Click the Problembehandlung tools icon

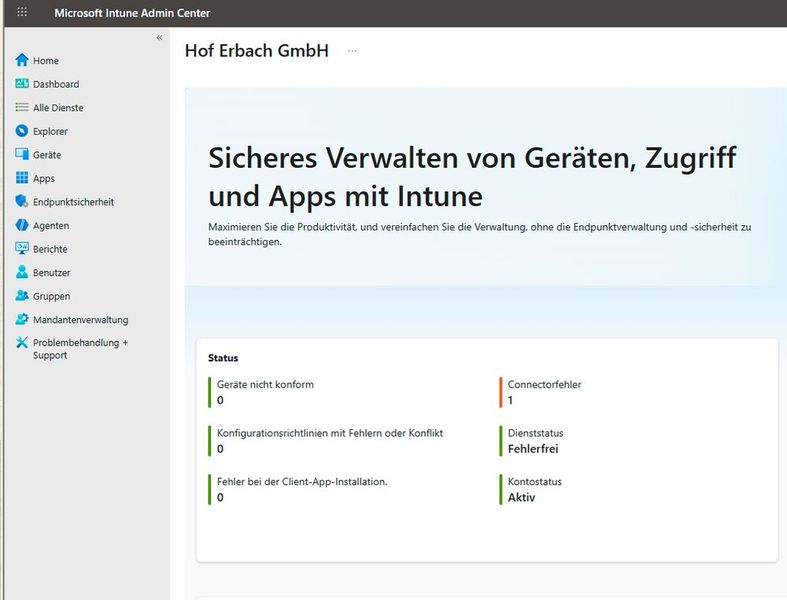pyautogui.click(x=22, y=343)
